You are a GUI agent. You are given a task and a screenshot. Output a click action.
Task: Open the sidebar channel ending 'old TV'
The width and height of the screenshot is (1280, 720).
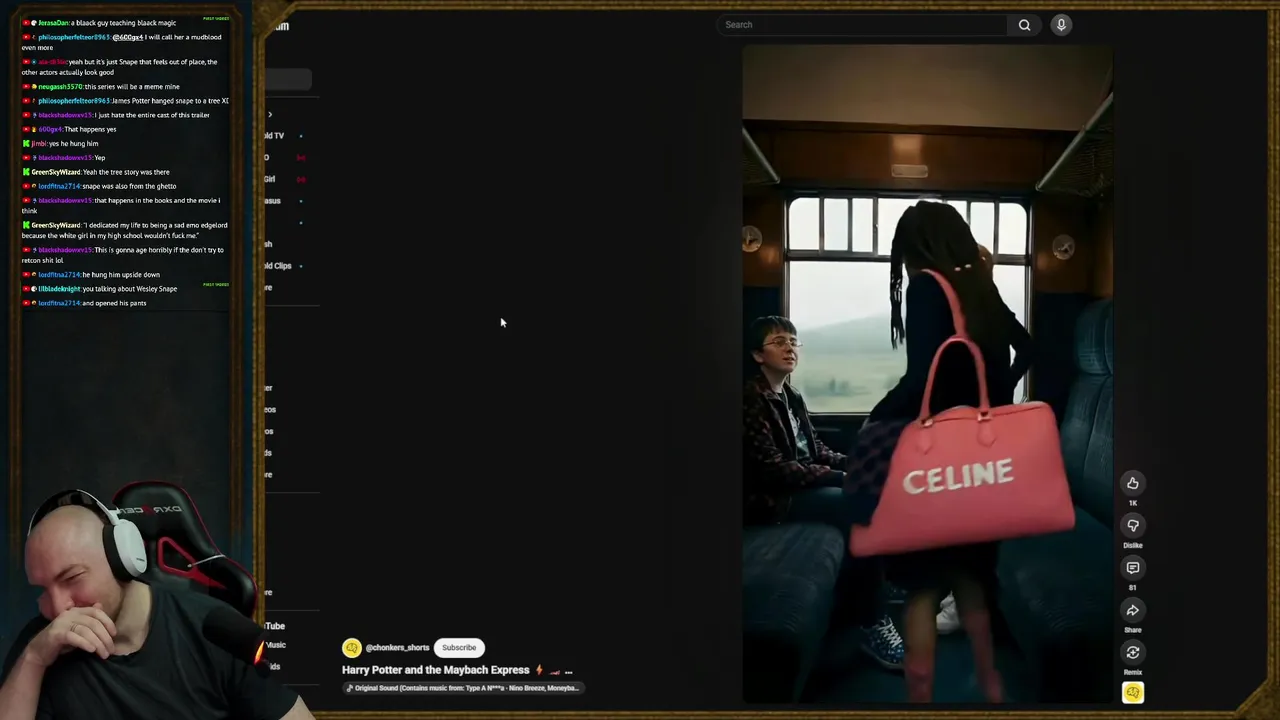(274, 136)
